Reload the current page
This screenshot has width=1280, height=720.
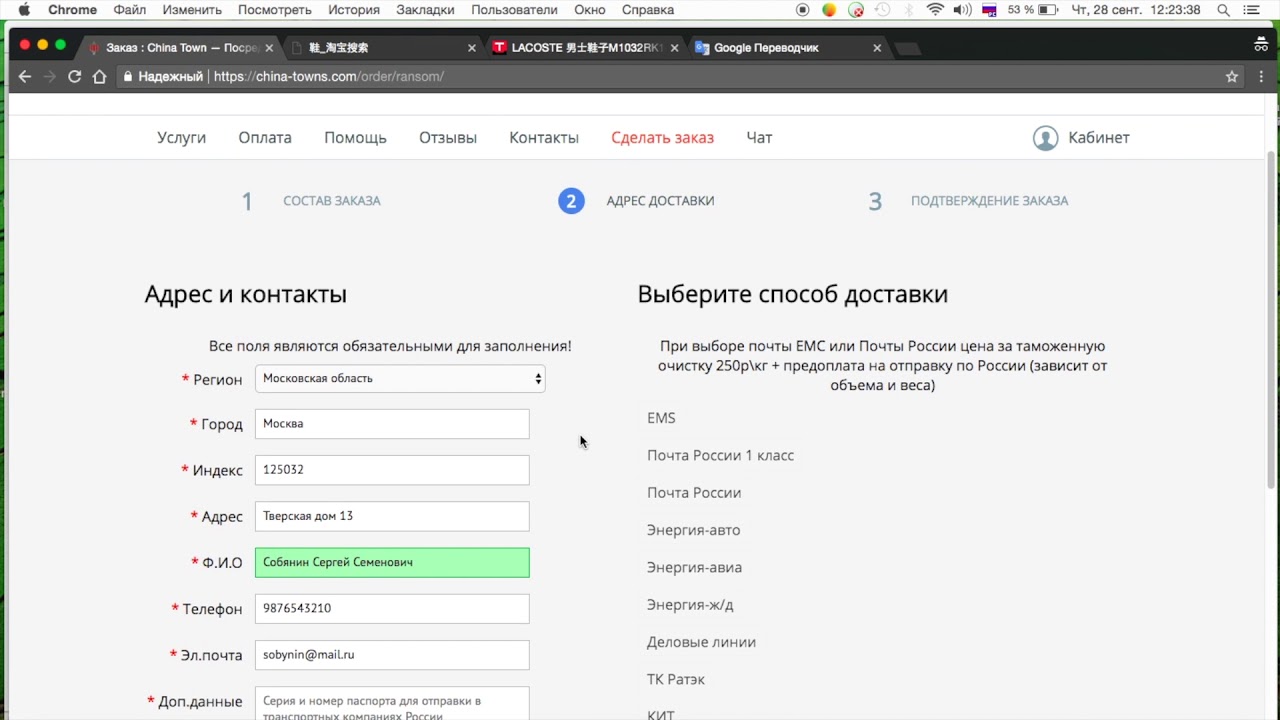pyautogui.click(x=74, y=76)
